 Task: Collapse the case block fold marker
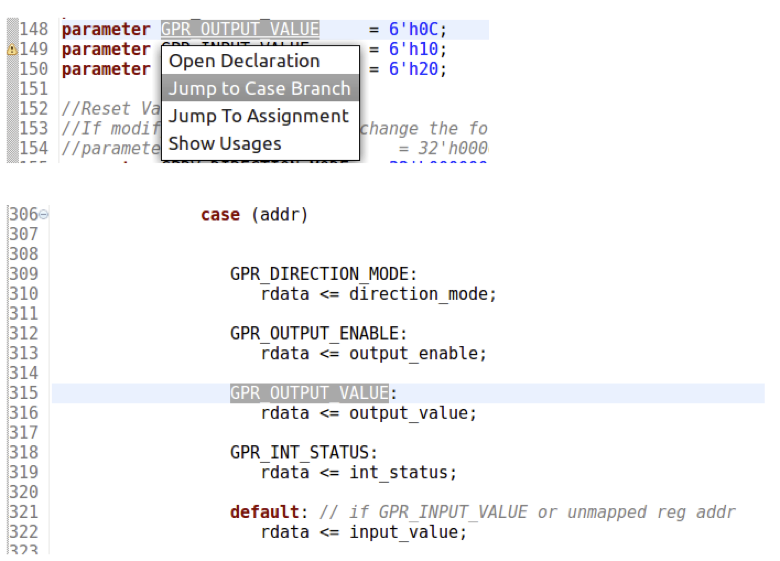pos(44,215)
